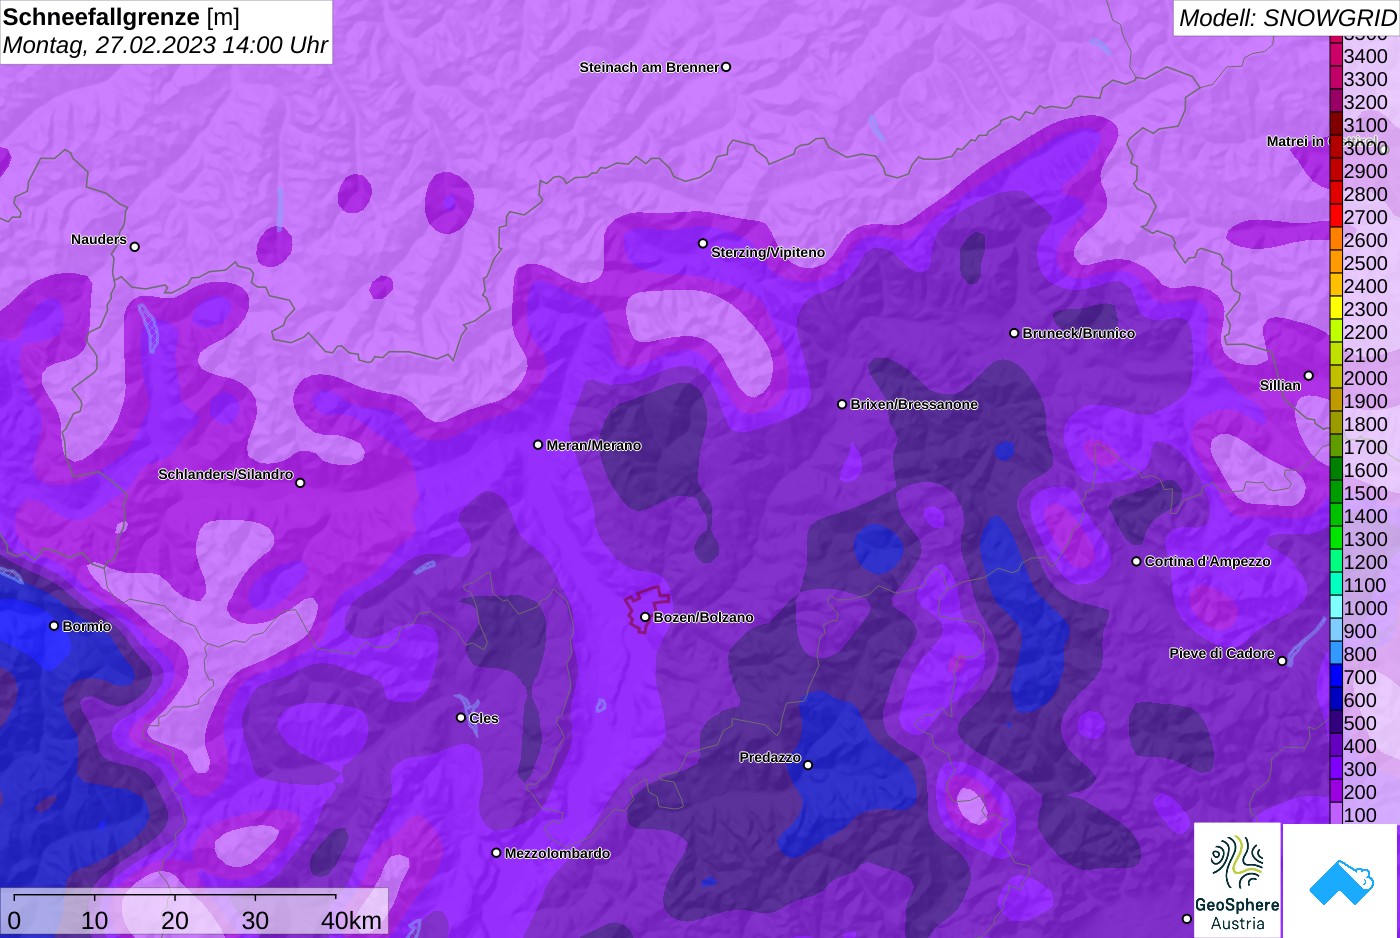Click the Modell: SNOWGRID label
The image size is (1400, 938).
coord(1287,18)
